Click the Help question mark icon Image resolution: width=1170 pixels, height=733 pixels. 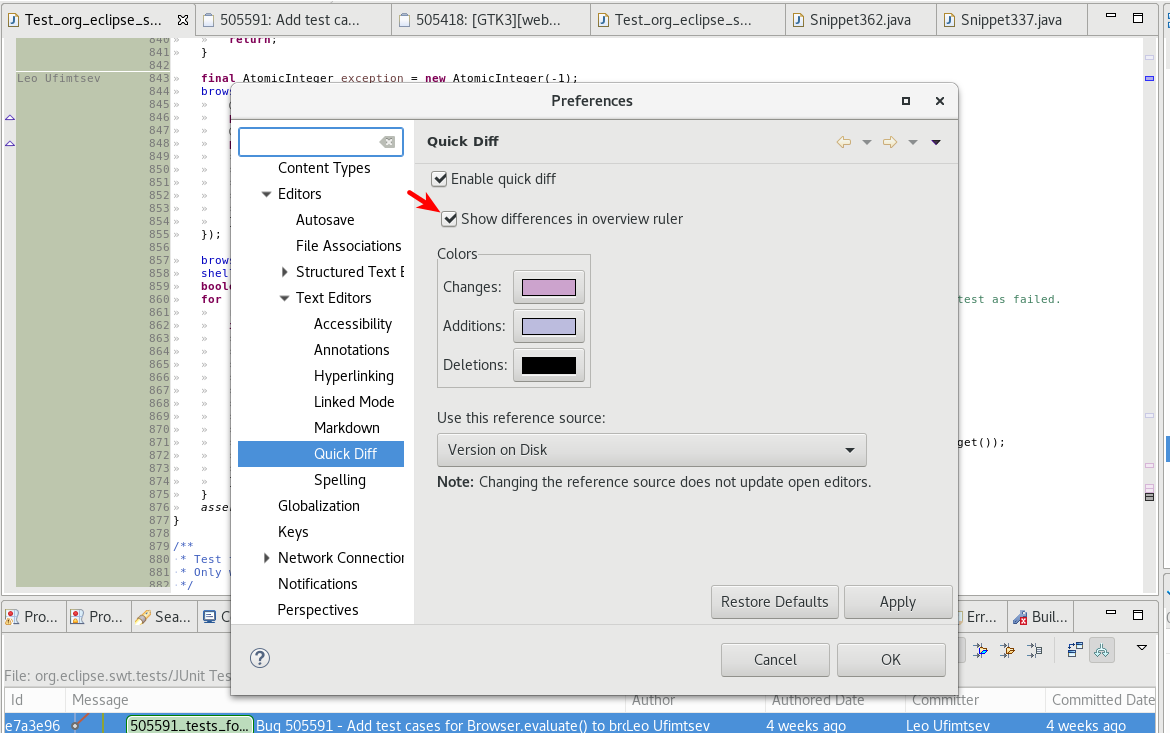coord(260,658)
